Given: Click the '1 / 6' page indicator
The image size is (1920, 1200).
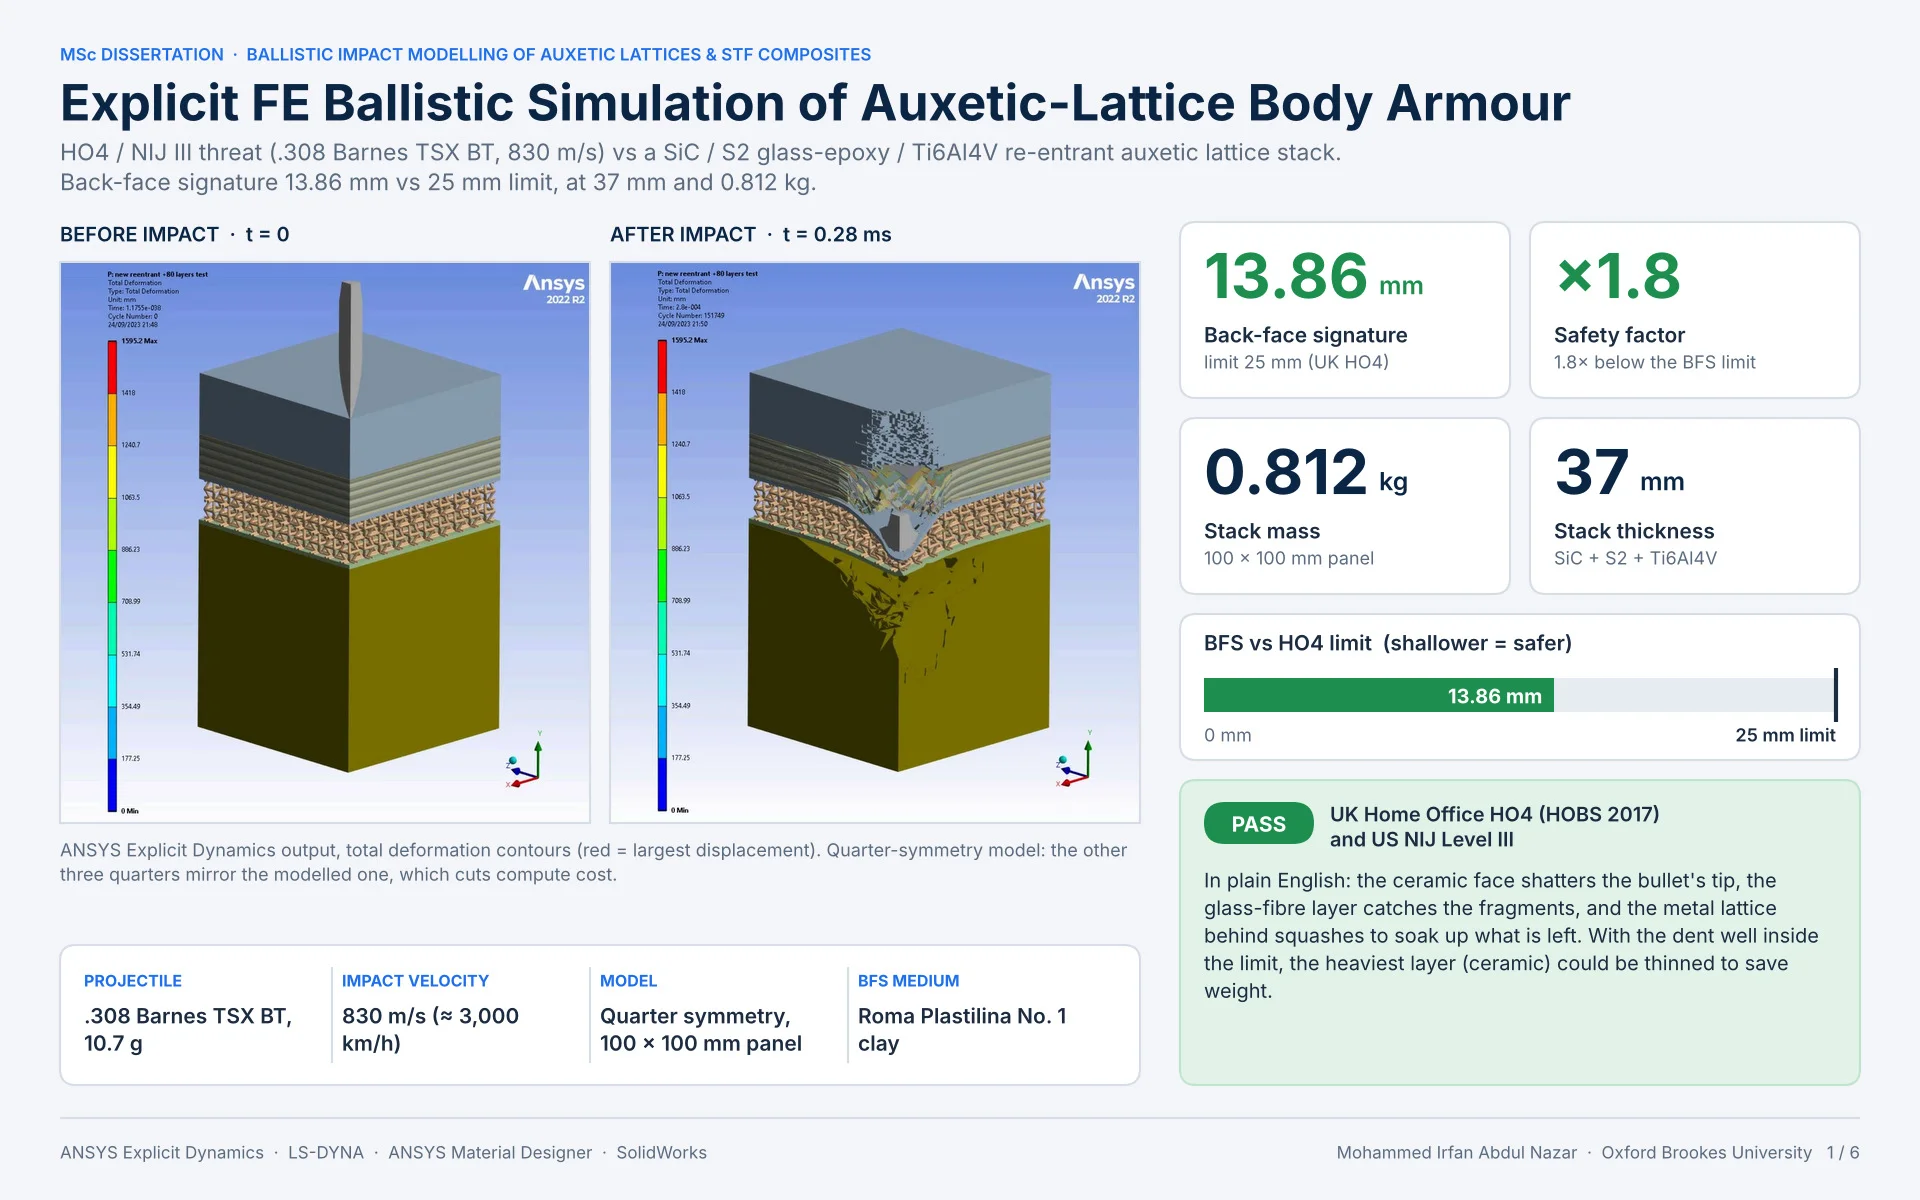Looking at the screenshot, I should [x=1843, y=1152].
